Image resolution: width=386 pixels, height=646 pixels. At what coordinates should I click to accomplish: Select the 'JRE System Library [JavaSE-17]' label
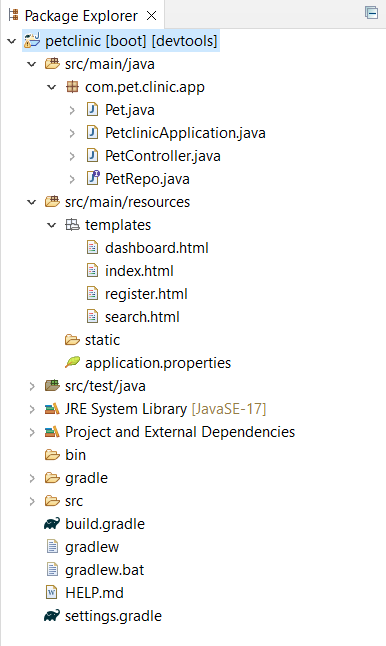(x=166, y=409)
